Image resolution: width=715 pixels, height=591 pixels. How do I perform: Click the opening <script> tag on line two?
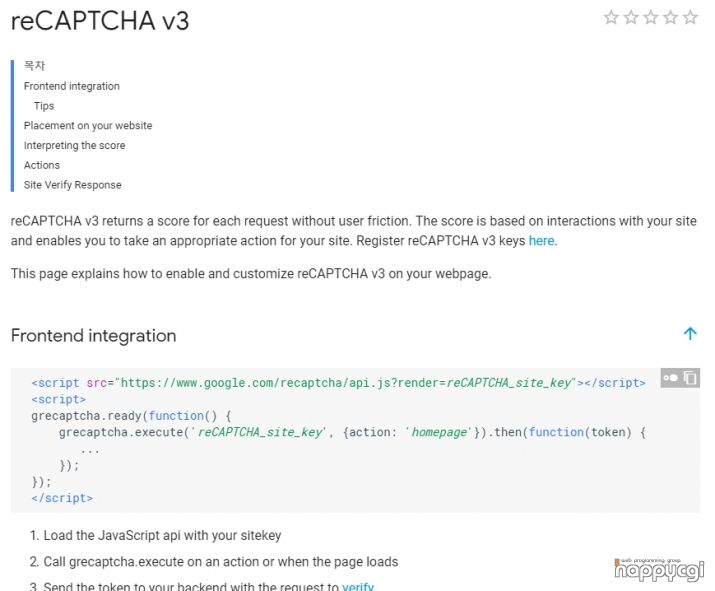pyautogui.click(x=58, y=399)
